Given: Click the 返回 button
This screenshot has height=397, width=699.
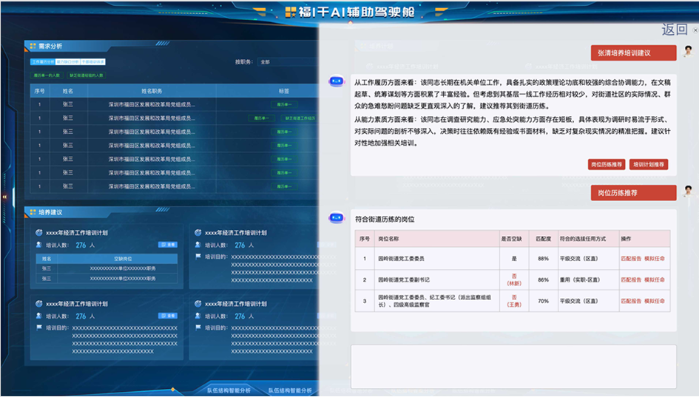Looking at the screenshot, I should click(x=674, y=29).
